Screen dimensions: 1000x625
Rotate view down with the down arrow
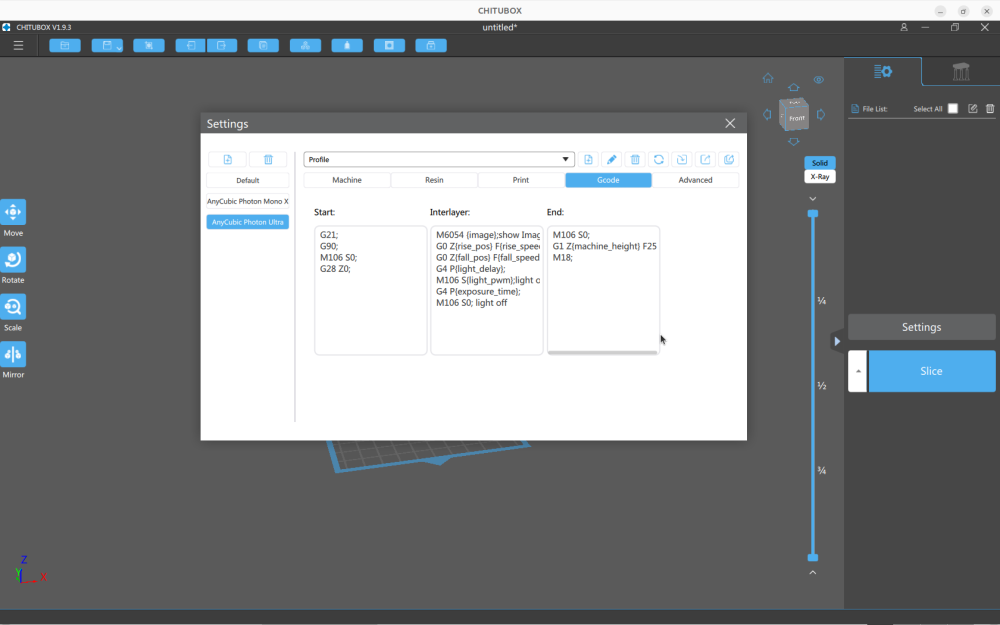793,142
